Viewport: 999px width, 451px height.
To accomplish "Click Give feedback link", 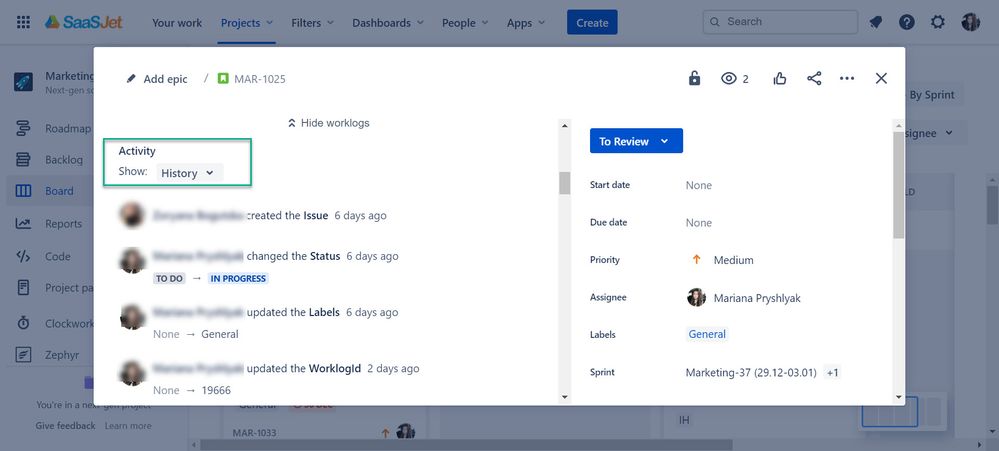I will pyautogui.click(x=66, y=426).
